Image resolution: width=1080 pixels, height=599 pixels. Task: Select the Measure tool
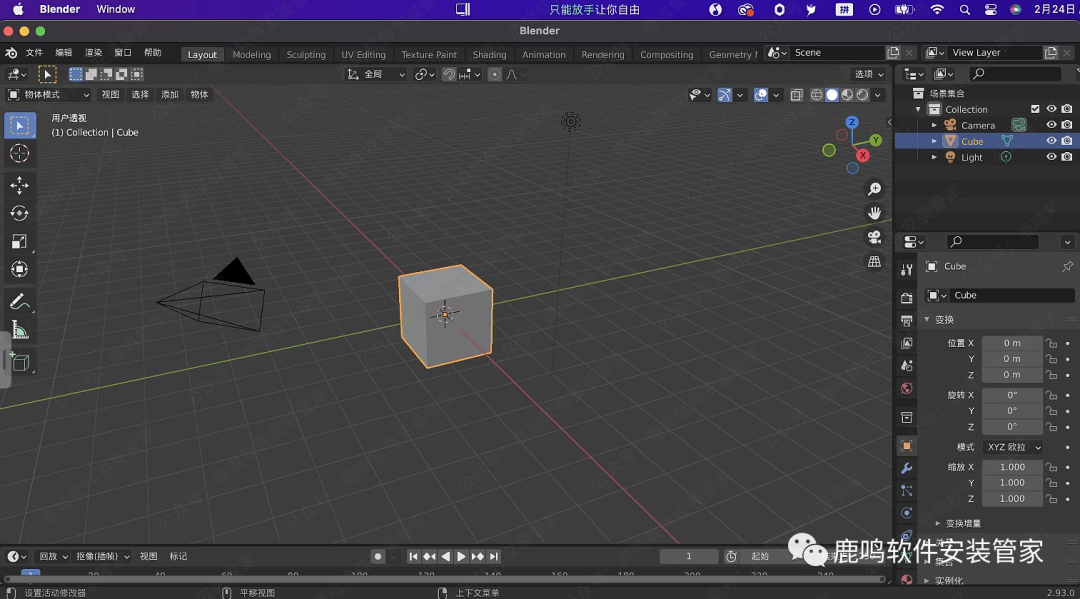[x=19, y=331]
